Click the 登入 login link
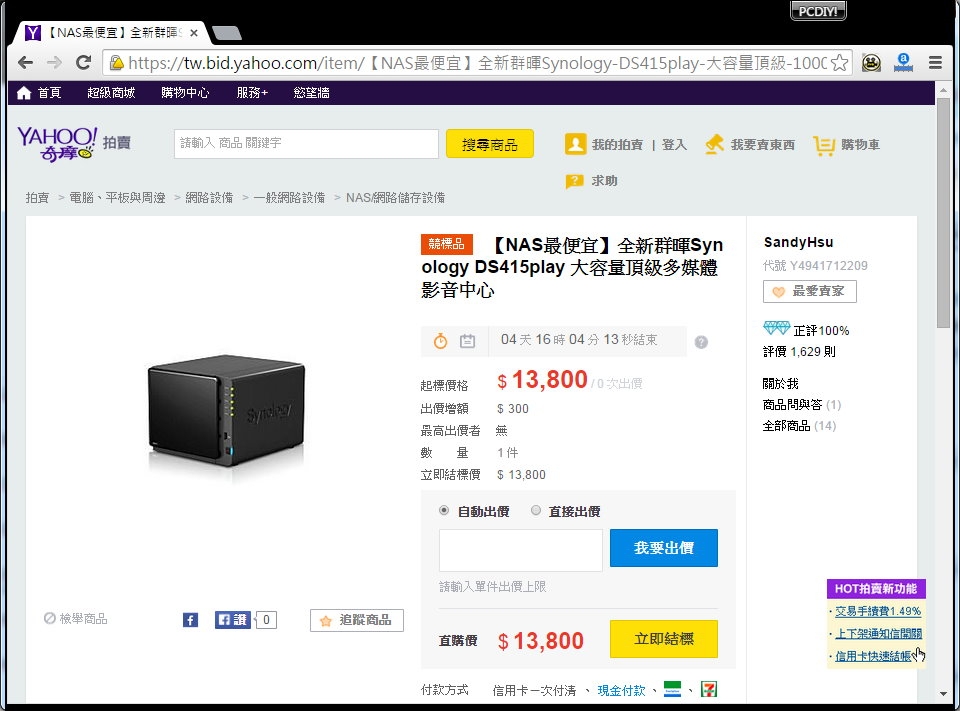The width and height of the screenshot is (960, 711). point(674,145)
